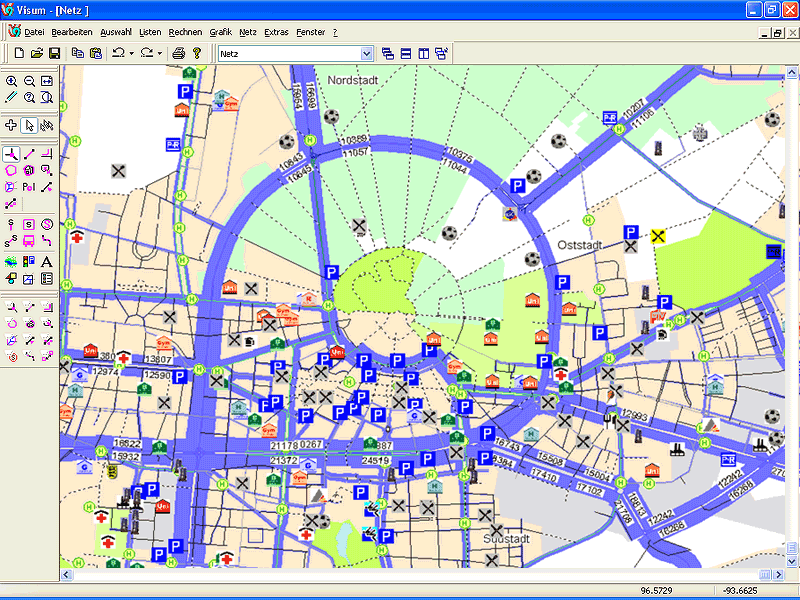Image resolution: width=800 pixels, height=600 pixels.
Task: Open the zone filter with pink polygon
Action: click(x=11, y=323)
